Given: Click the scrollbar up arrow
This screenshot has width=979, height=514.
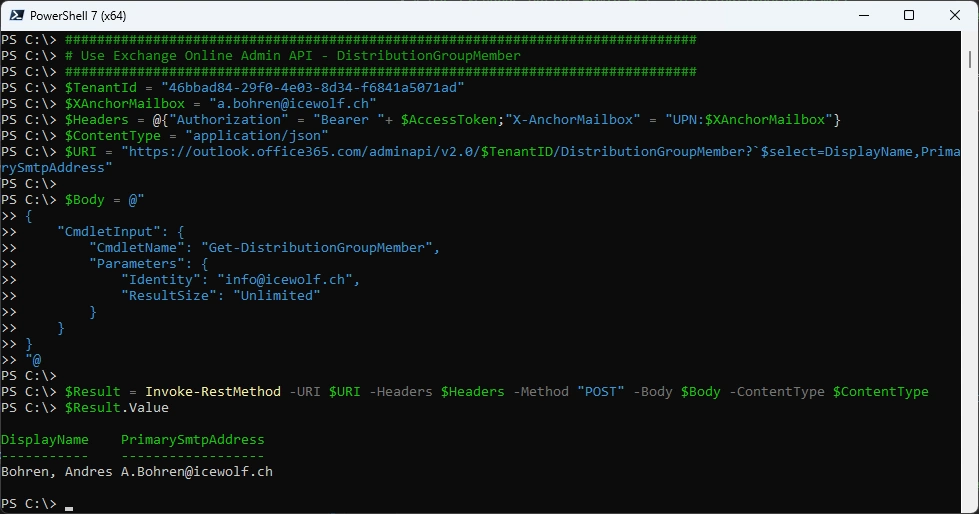Looking at the screenshot, I should tap(970, 40).
